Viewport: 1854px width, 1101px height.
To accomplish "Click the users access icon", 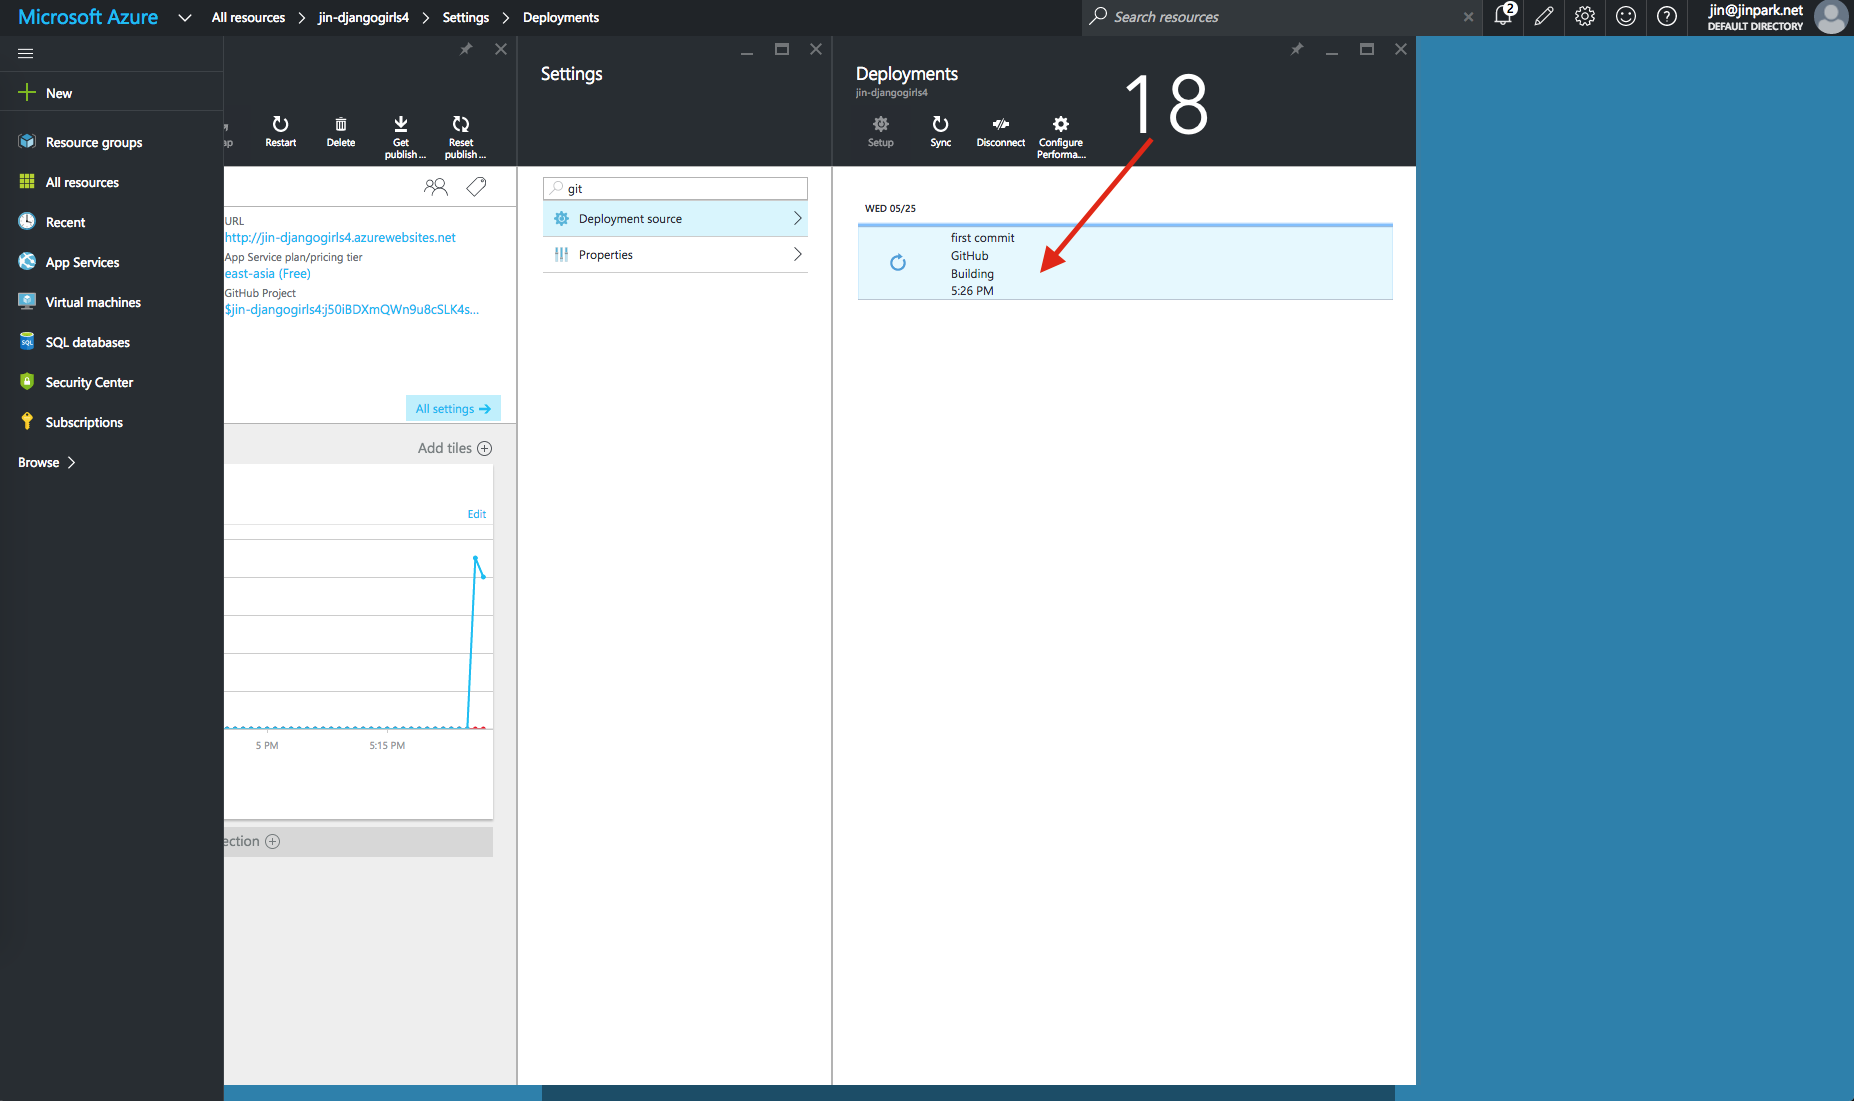I will point(436,187).
